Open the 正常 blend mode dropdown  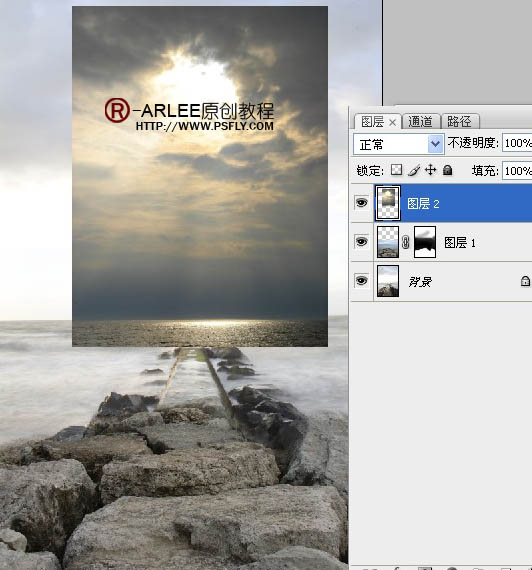(x=399, y=144)
